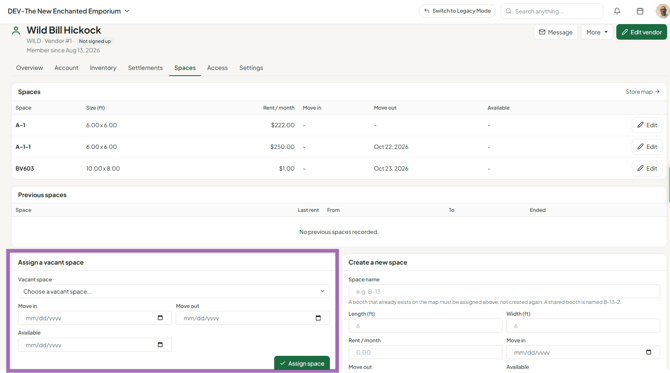Click the Create space Move in date field
This screenshot has width=670, height=373.
point(583,352)
